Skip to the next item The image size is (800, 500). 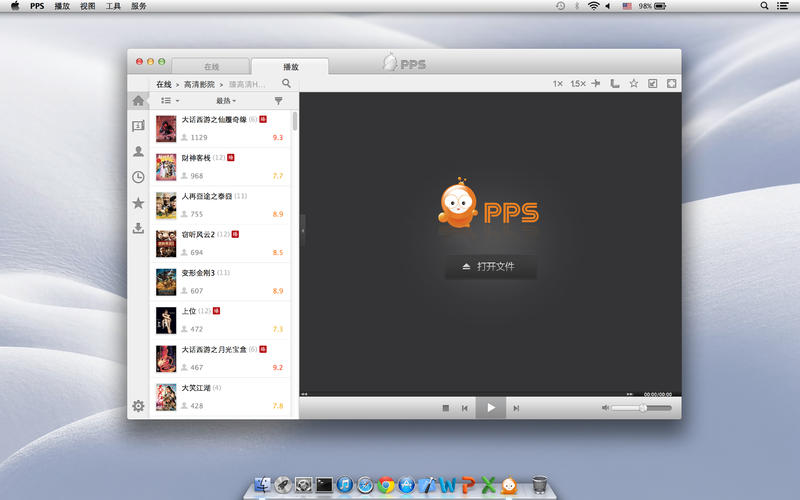coord(516,408)
